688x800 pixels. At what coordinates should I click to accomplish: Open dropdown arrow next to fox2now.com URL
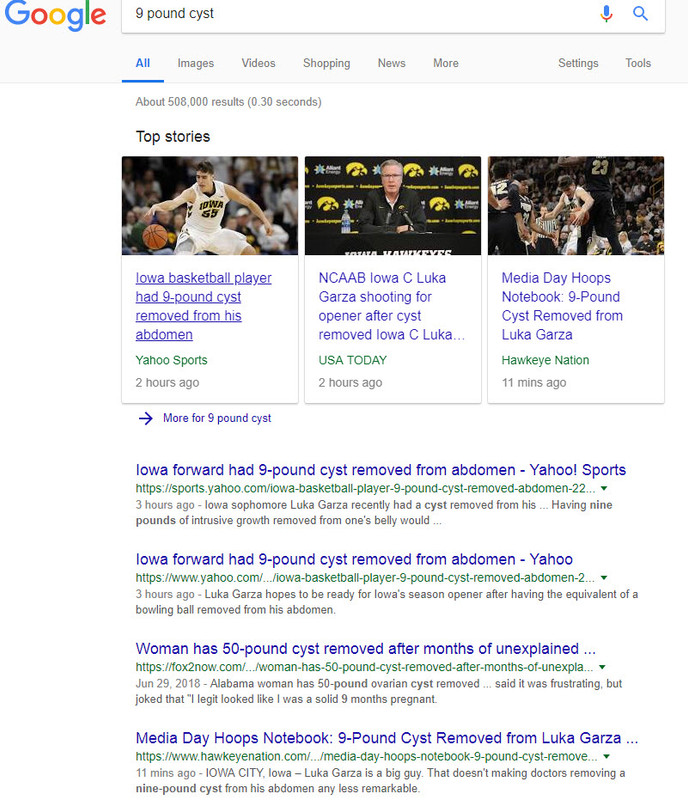click(x=602, y=667)
